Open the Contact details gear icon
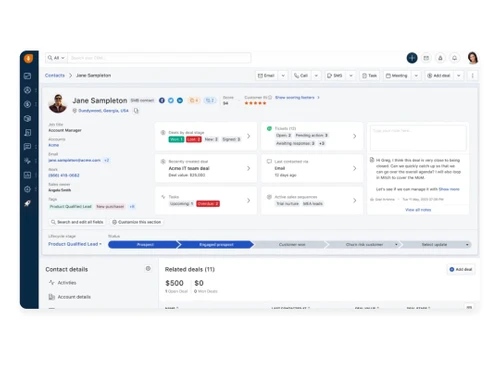Viewport: 500px width, 375px height. 148,268
